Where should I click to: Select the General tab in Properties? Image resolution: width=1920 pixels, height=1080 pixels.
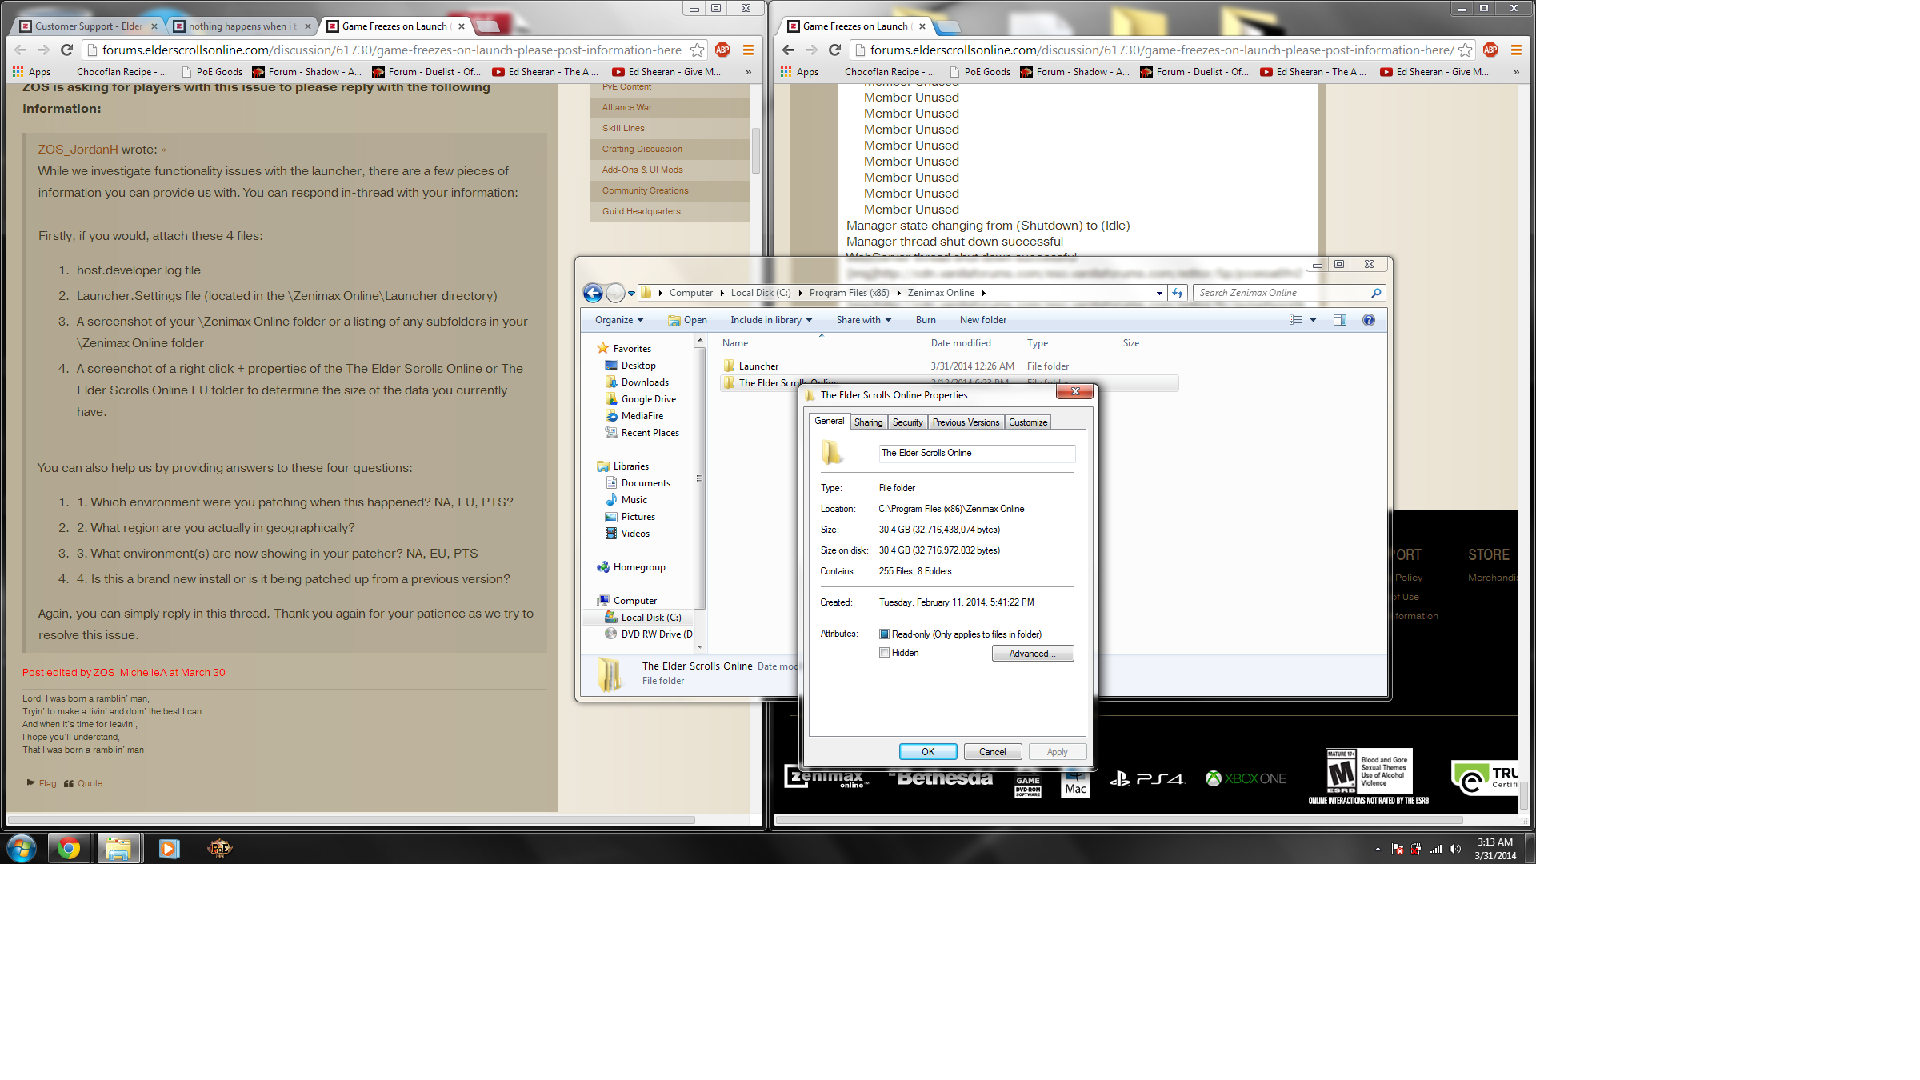tap(829, 421)
